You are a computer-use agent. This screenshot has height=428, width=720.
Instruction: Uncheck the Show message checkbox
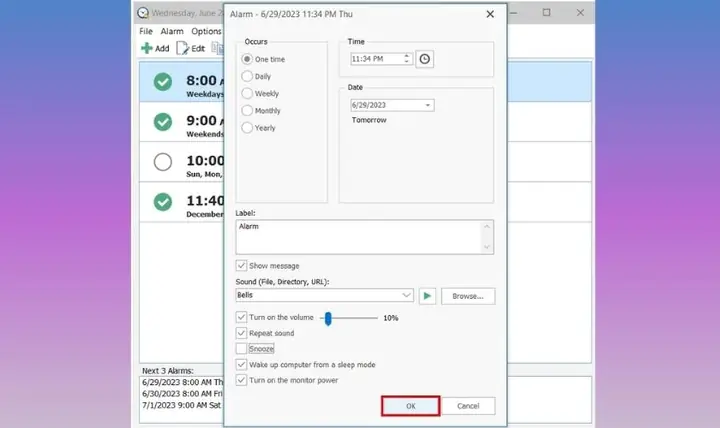pyautogui.click(x=241, y=265)
